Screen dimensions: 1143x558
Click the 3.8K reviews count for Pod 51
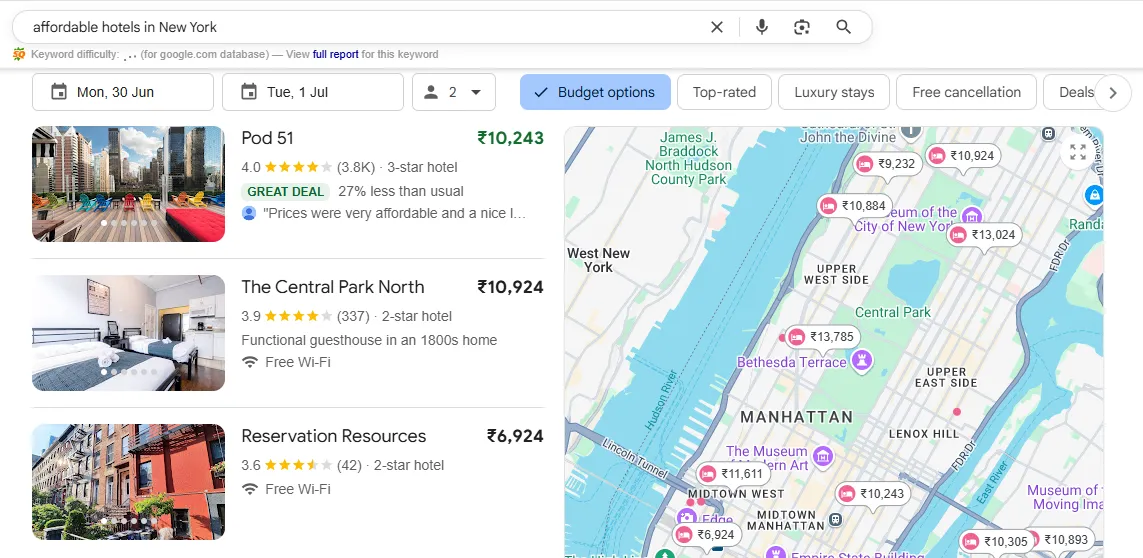[356, 167]
